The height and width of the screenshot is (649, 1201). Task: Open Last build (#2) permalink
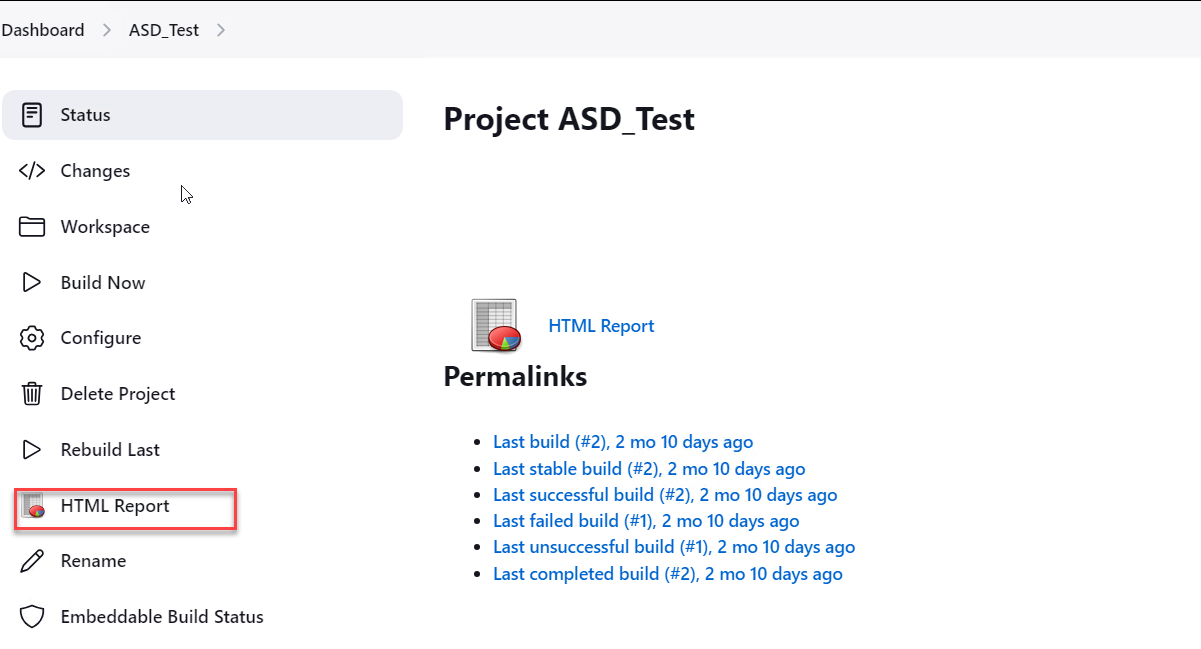pyautogui.click(x=623, y=441)
